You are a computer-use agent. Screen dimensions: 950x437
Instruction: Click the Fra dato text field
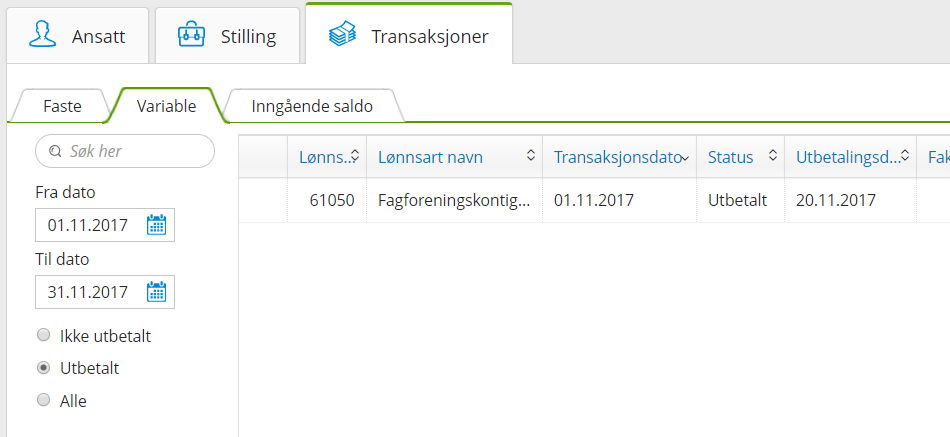88,225
